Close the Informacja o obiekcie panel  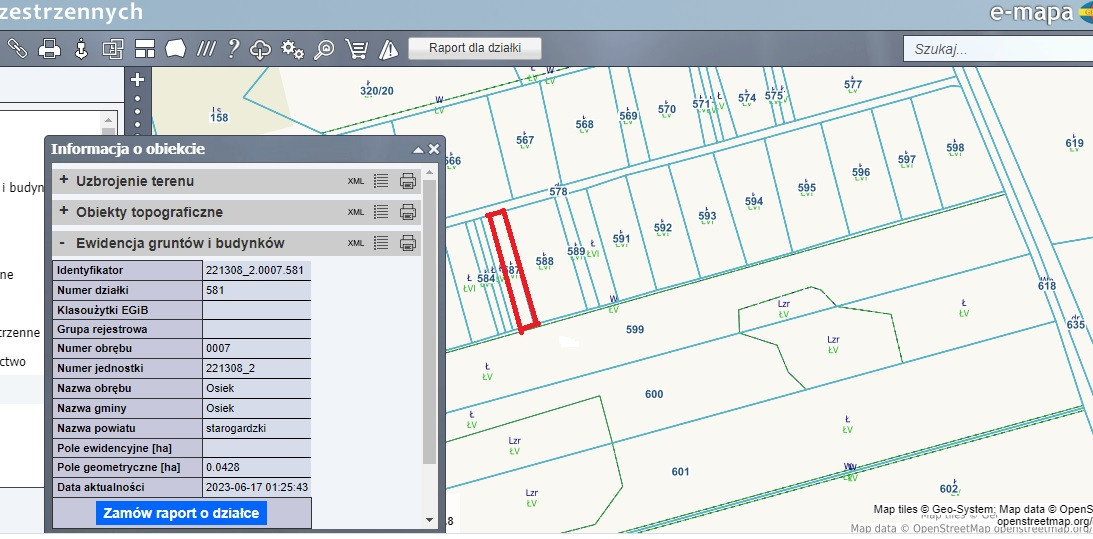(x=434, y=149)
